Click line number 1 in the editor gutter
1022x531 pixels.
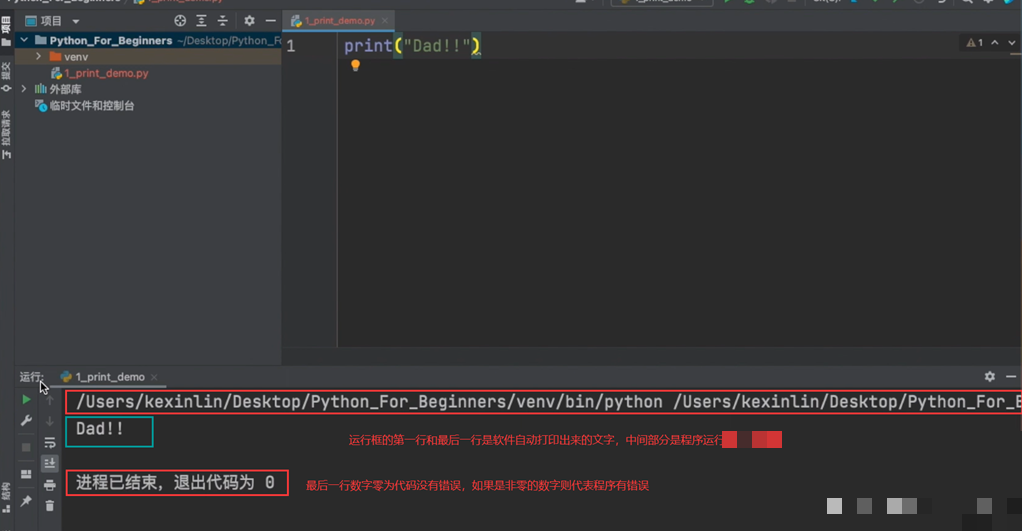(291, 46)
